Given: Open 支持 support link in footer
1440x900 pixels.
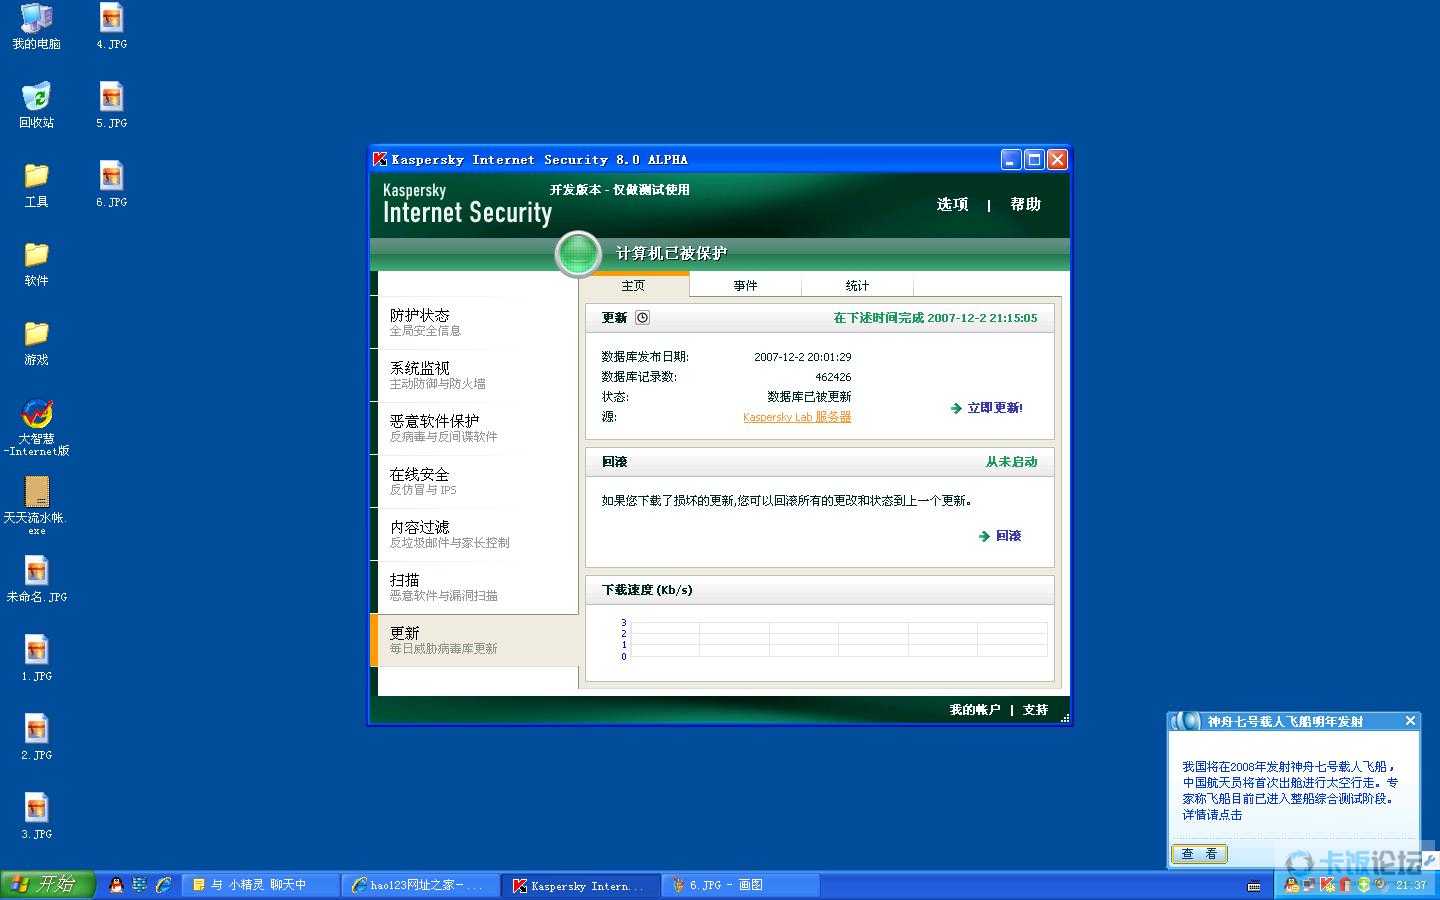Looking at the screenshot, I should [x=1036, y=710].
